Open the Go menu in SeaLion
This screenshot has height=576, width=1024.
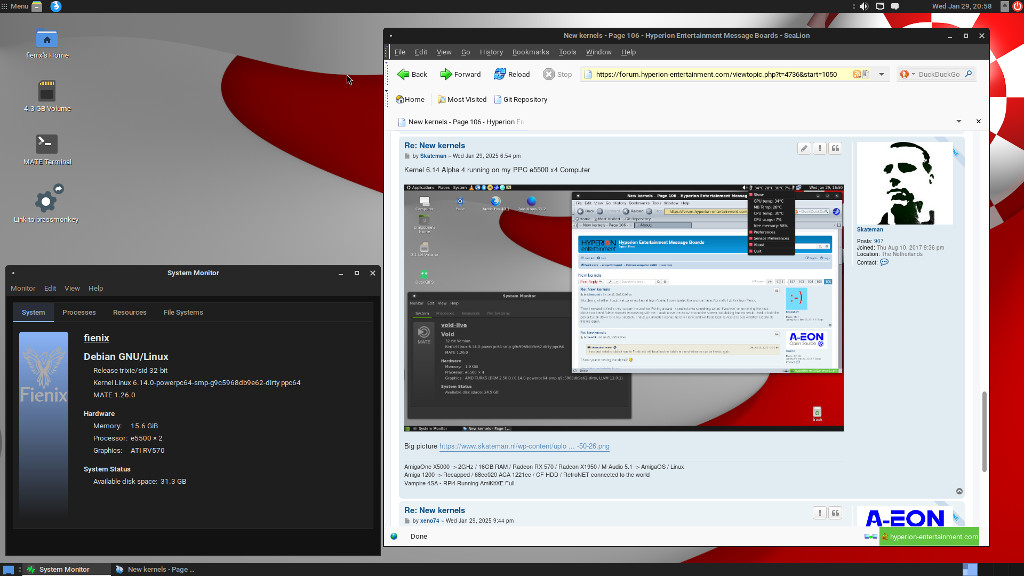[x=466, y=52]
